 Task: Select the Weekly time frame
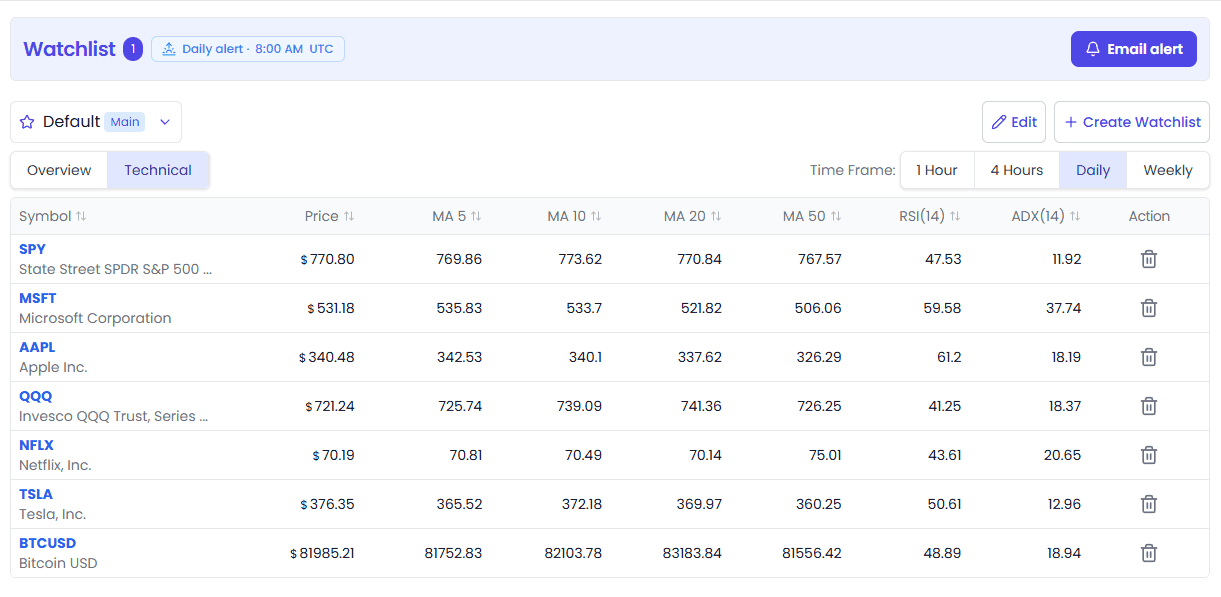pyautogui.click(x=1168, y=170)
